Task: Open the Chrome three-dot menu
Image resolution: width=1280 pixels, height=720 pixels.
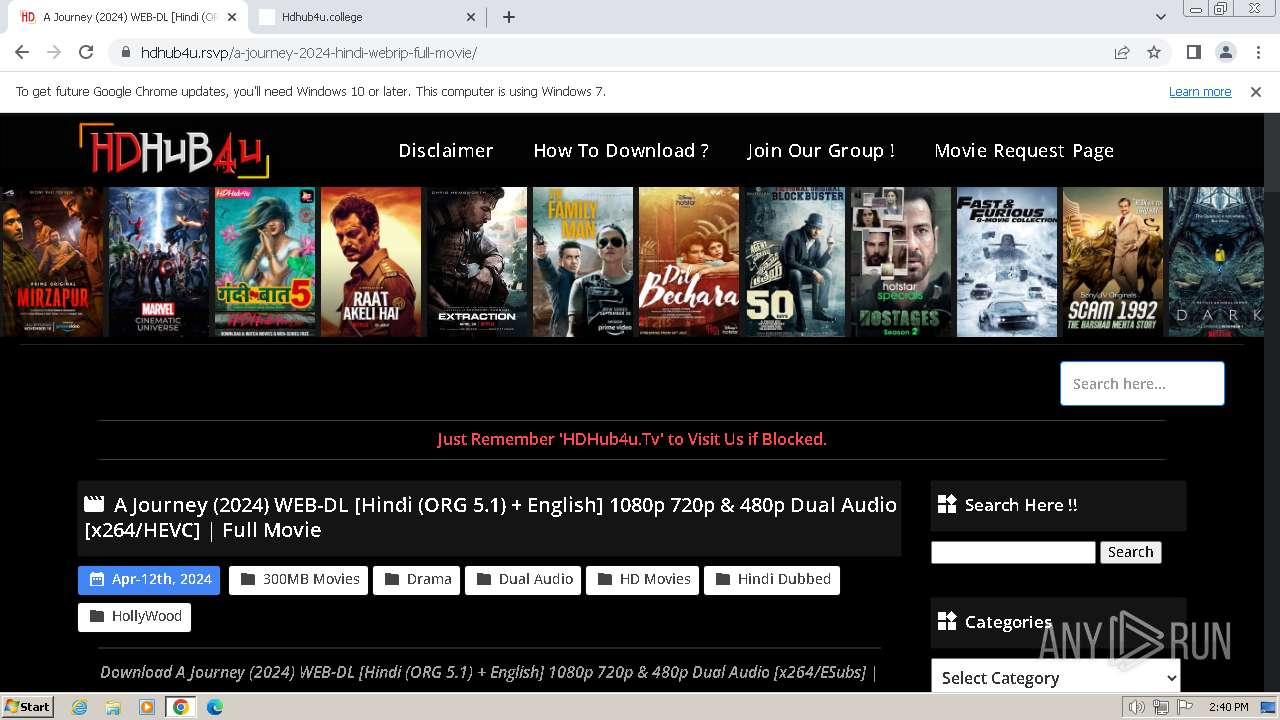Action: point(1257,52)
